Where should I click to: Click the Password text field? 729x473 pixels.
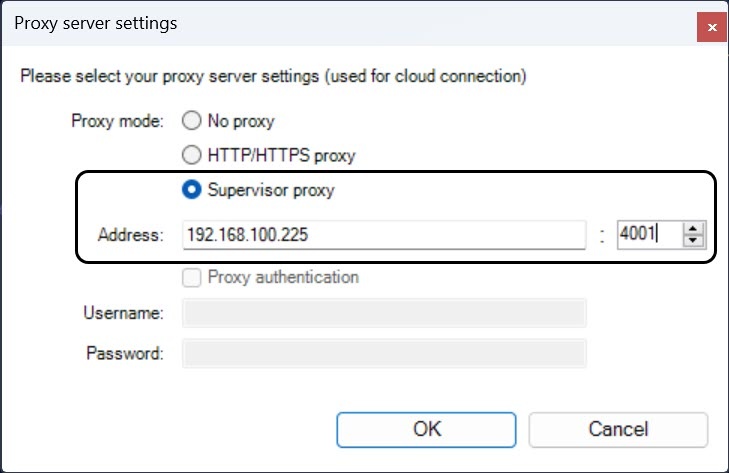(384, 353)
